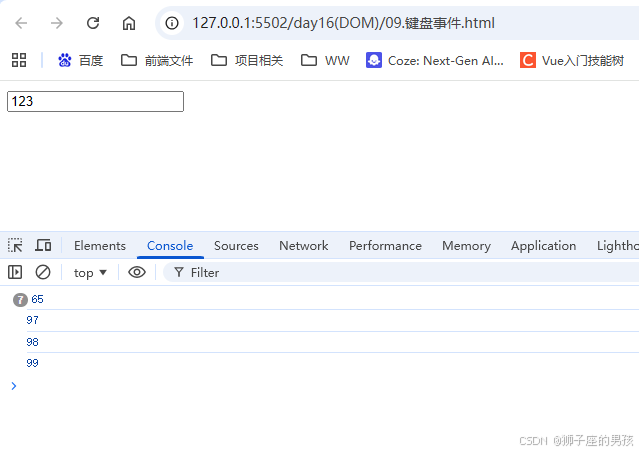Open the top JavaScript context dropdown
The height and width of the screenshot is (452, 639).
click(90, 273)
